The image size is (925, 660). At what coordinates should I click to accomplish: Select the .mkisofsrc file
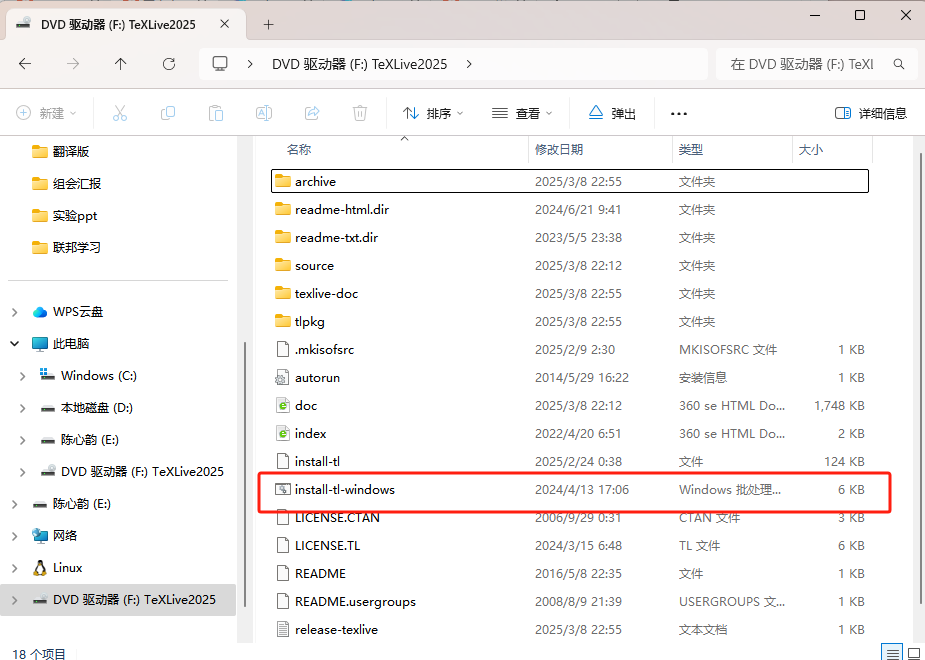[570, 349]
